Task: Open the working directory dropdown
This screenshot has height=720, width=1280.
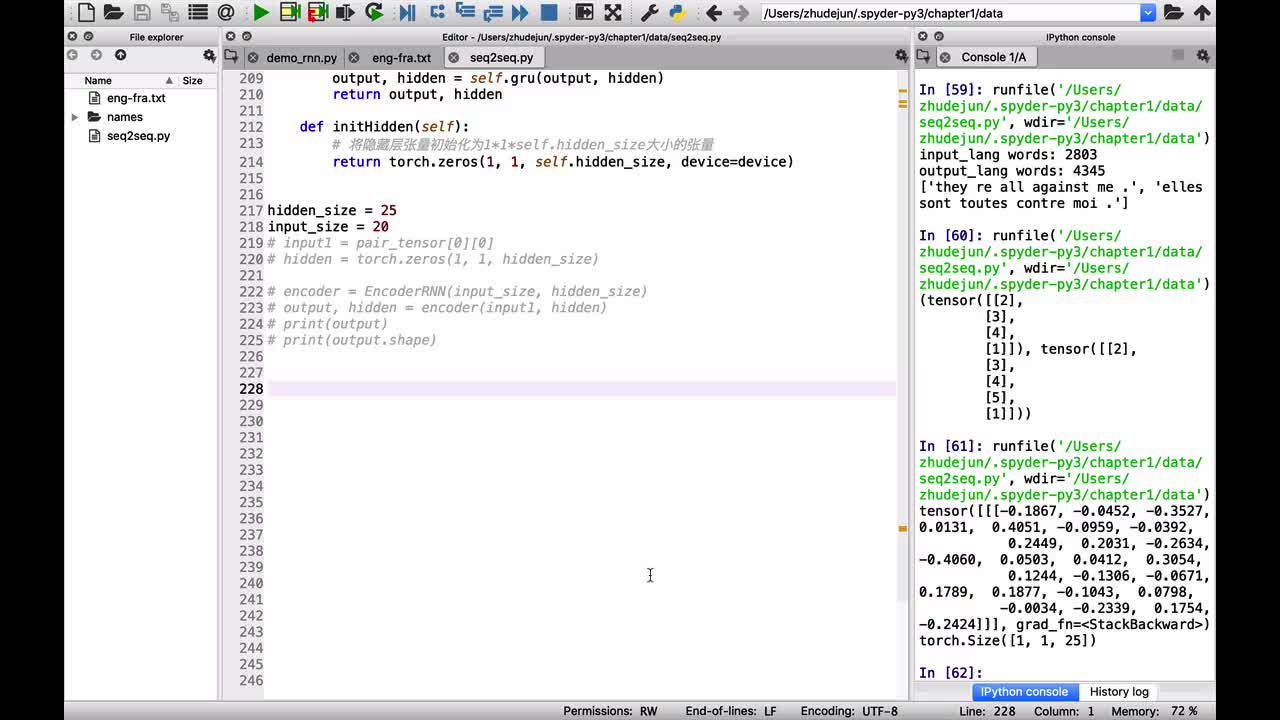Action: coord(1148,13)
